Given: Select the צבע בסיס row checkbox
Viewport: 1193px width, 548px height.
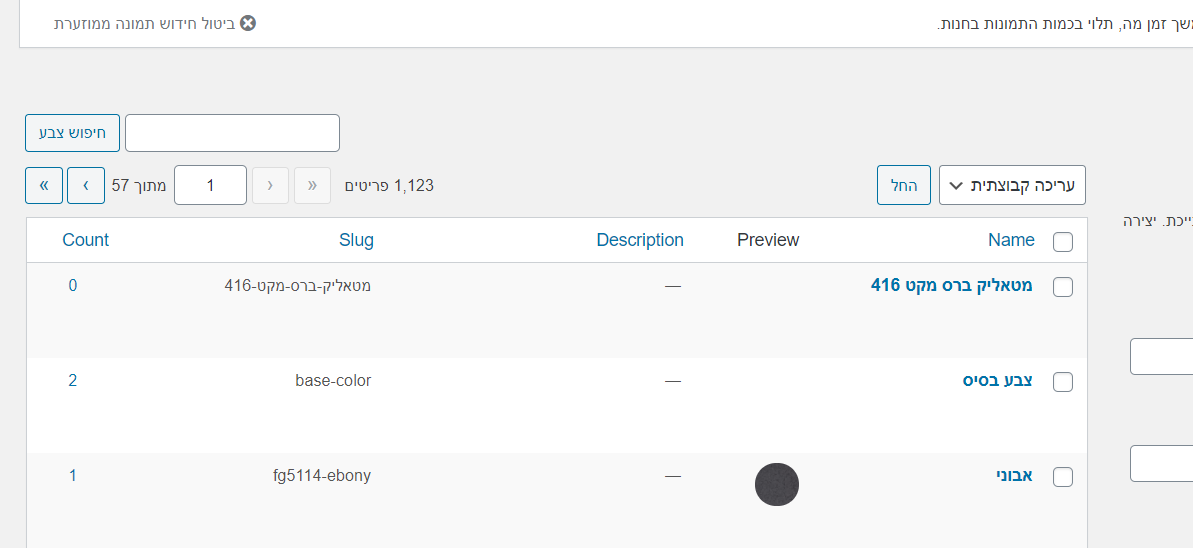Looking at the screenshot, I should [x=1063, y=382].
